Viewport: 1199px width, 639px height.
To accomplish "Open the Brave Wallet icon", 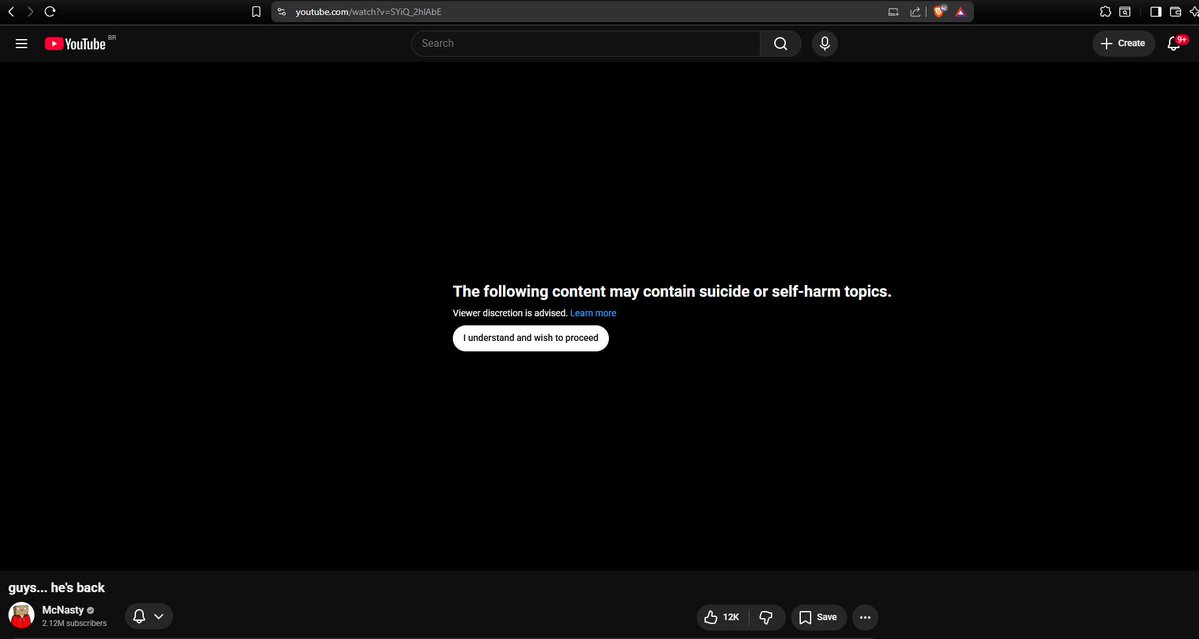I will pos(1176,11).
